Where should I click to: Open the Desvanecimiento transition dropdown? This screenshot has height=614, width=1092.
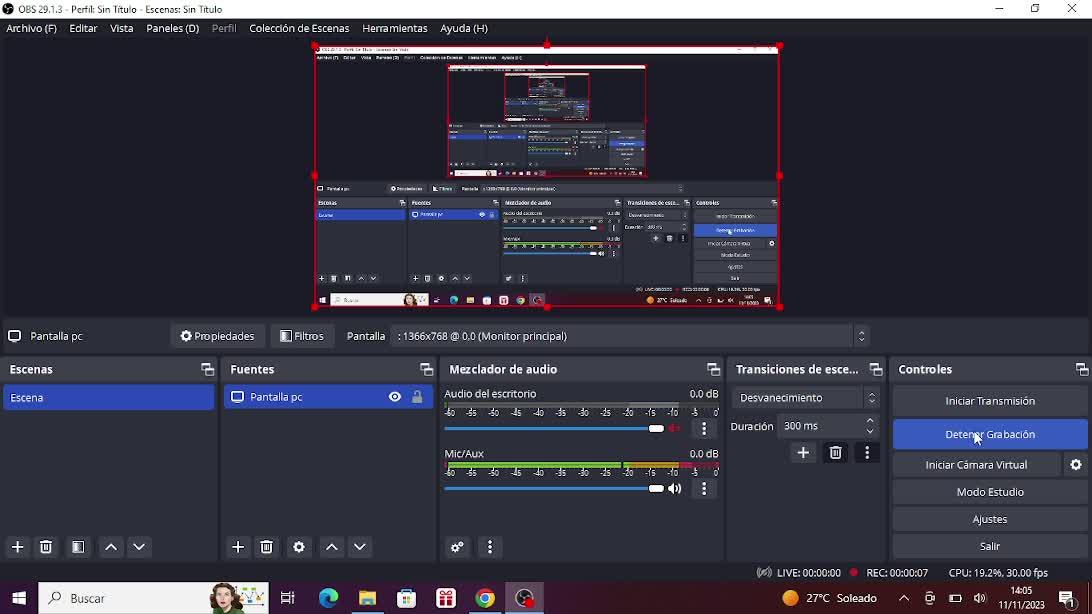(x=806, y=398)
